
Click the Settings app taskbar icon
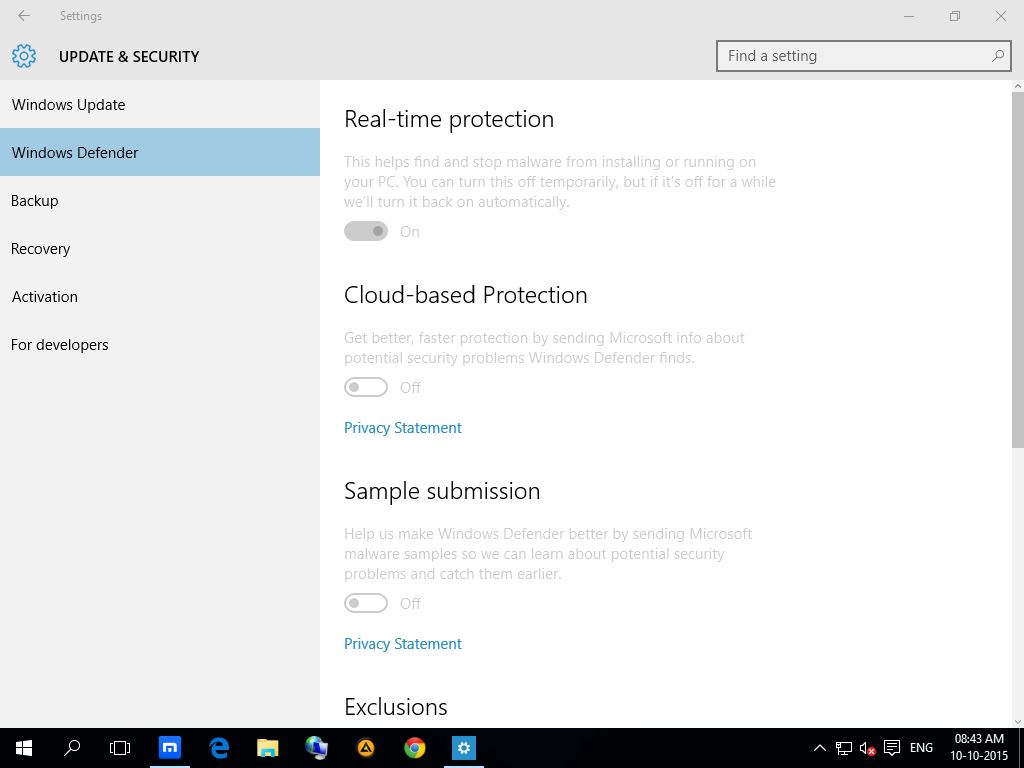pos(464,748)
